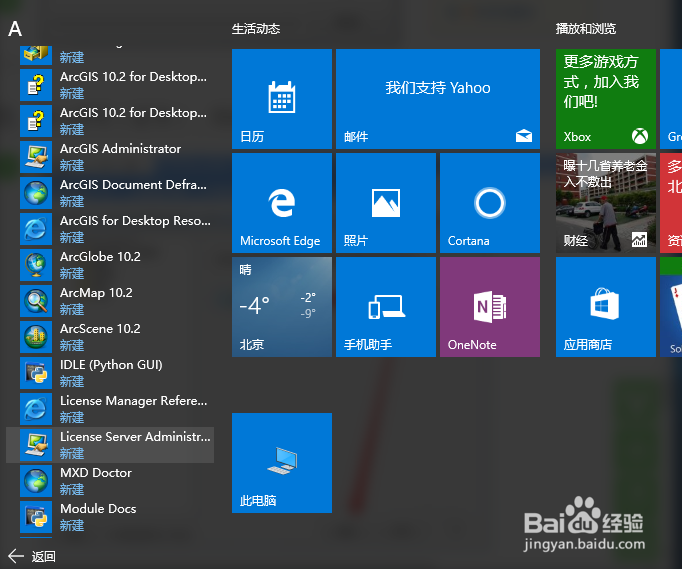Select the Module Docs entry text
The height and width of the screenshot is (569, 682).
tap(98, 509)
